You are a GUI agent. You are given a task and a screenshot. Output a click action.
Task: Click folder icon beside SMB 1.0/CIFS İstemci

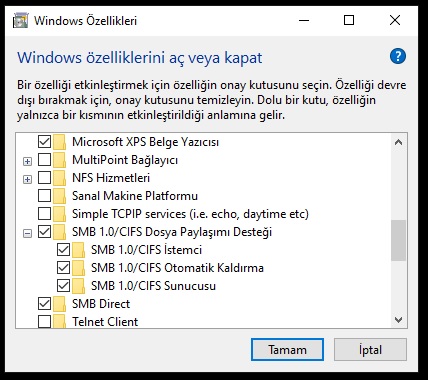[78, 250]
